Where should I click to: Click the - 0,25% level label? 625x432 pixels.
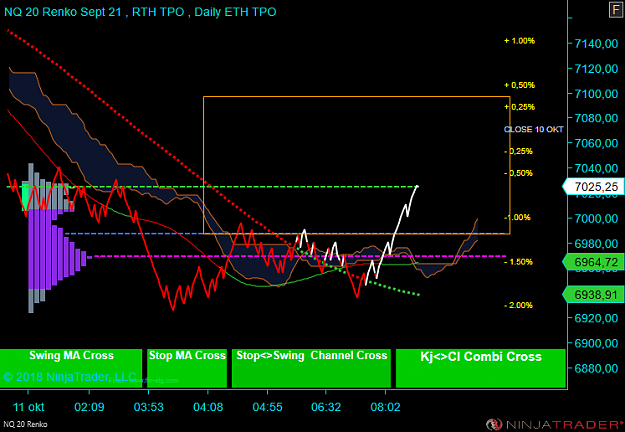coord(518,151)
